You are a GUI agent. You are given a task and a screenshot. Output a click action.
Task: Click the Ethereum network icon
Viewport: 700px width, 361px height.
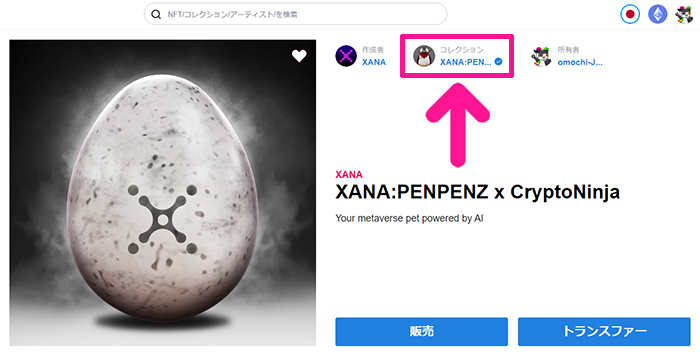tap(657, 14)
